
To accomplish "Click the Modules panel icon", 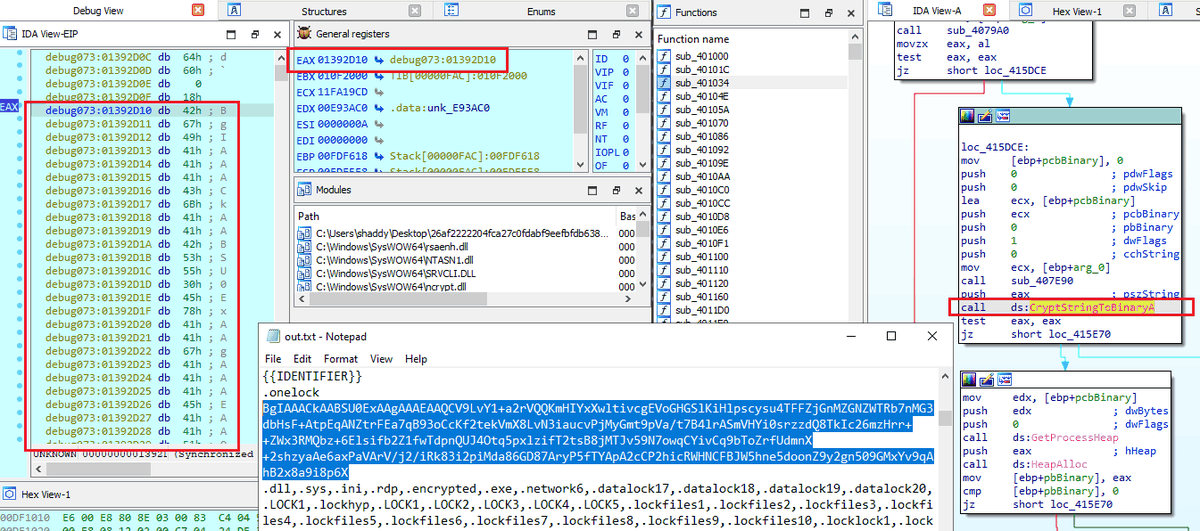I will (x=304, y=190).
